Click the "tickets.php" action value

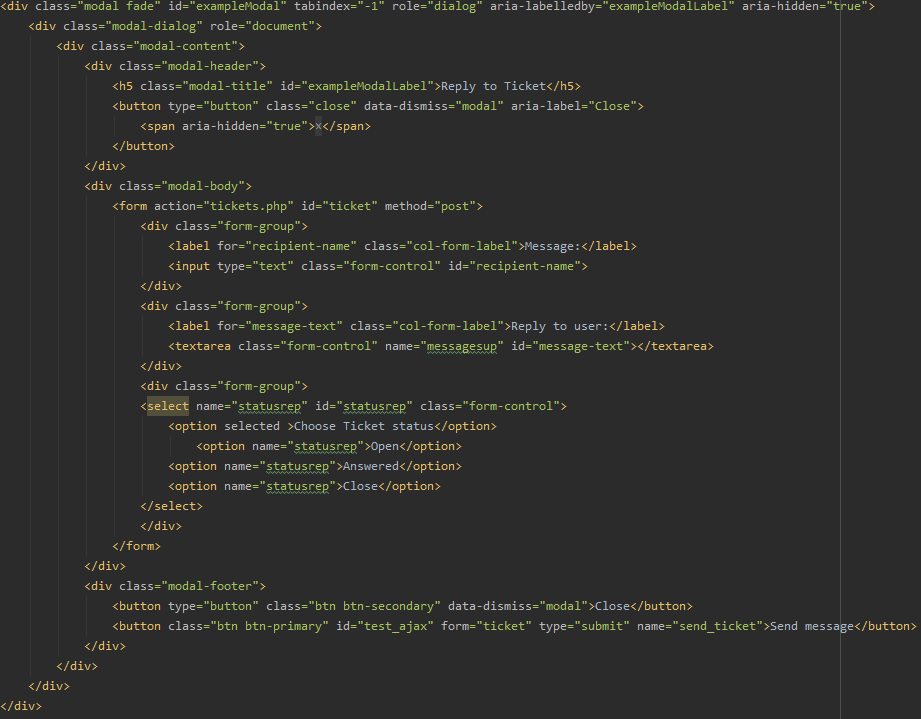(x=248, y=206)
